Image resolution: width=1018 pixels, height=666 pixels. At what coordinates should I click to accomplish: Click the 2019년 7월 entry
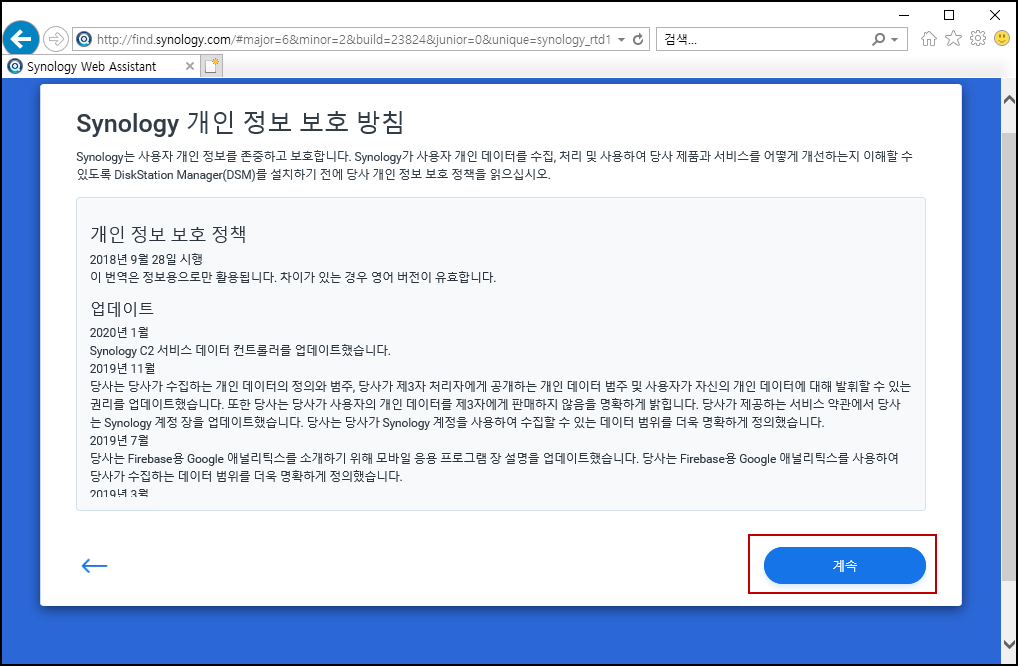tap(119, 441)
